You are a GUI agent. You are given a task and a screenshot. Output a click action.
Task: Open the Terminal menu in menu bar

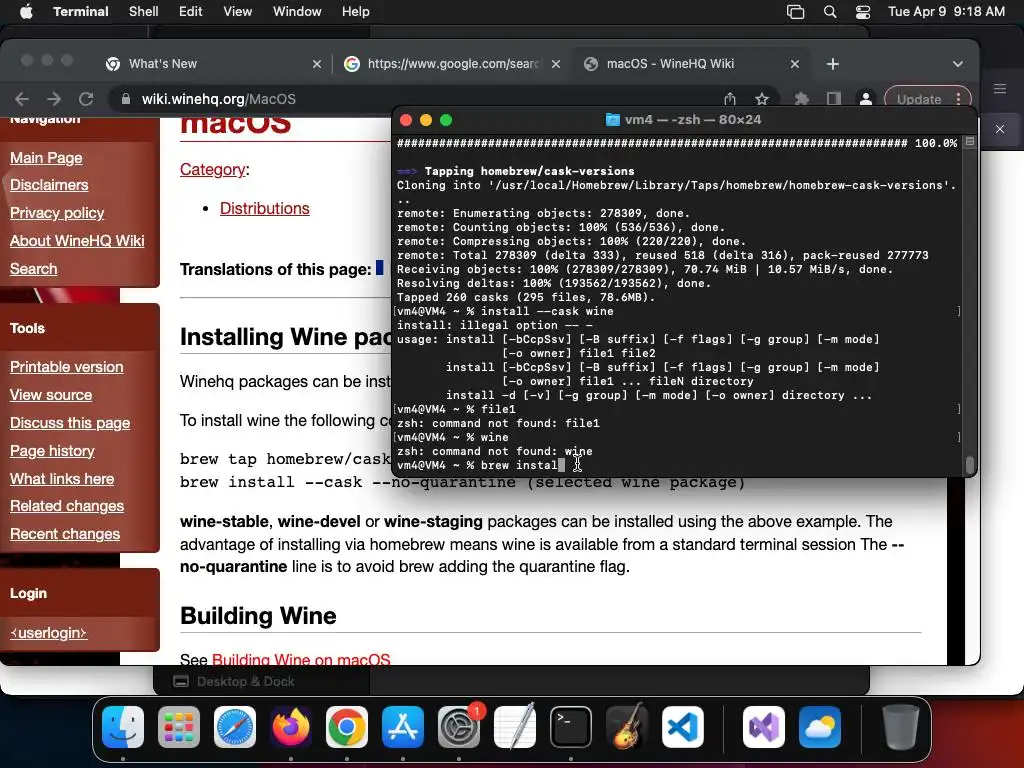coord(81,12)
